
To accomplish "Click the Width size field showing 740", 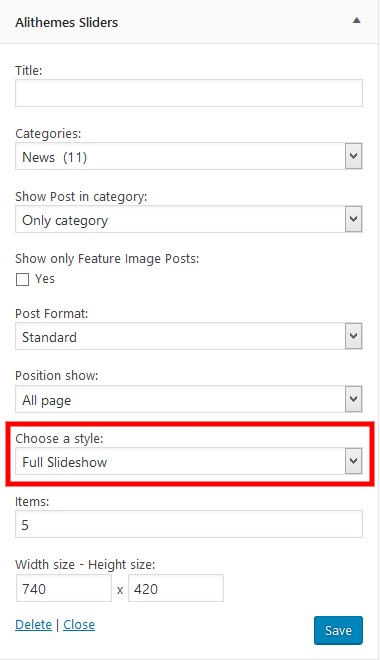I will (x=64, y=588).
